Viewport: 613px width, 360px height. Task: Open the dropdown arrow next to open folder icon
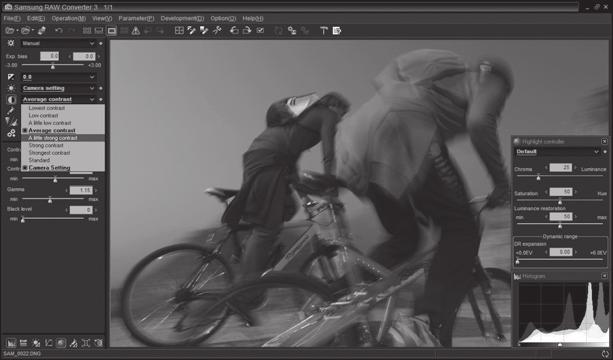click(x=17, y=30)
